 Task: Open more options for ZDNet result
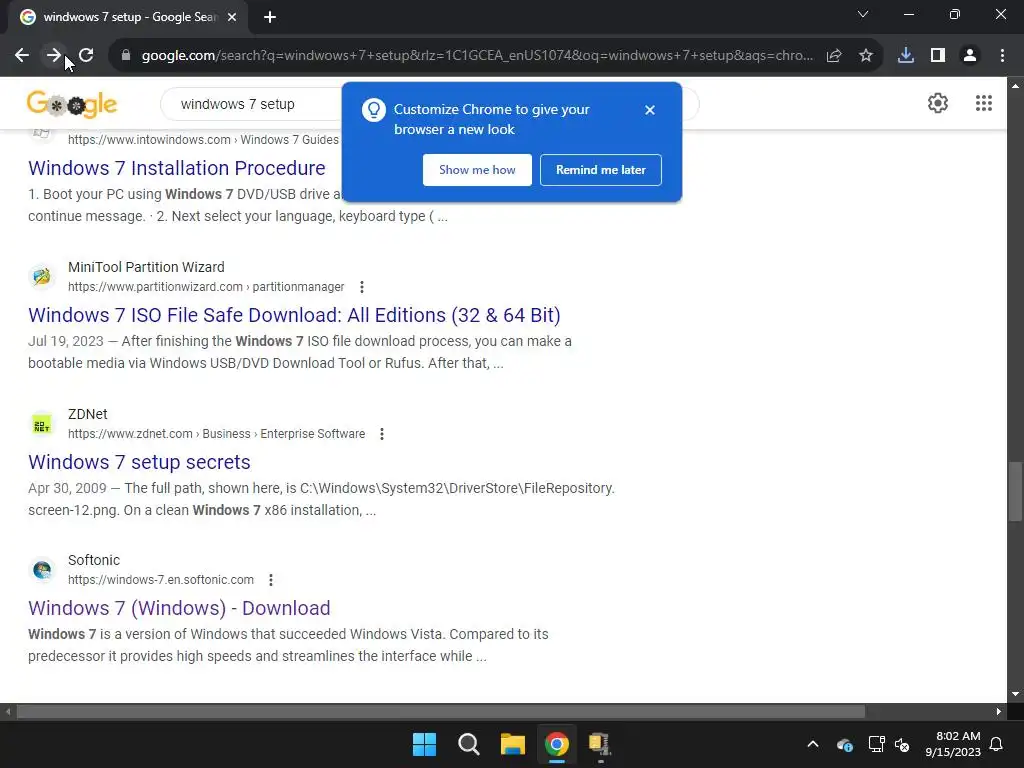click(x=382, y=434)
